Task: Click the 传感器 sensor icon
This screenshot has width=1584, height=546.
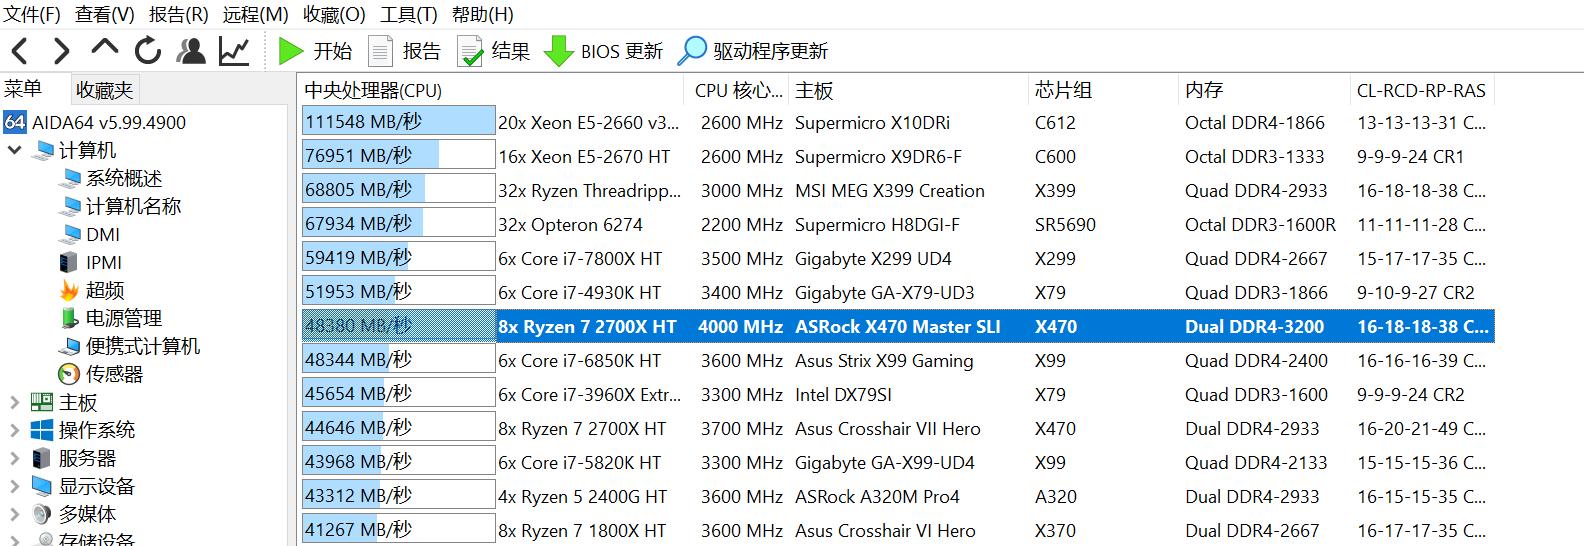Action: pos(69,374)
